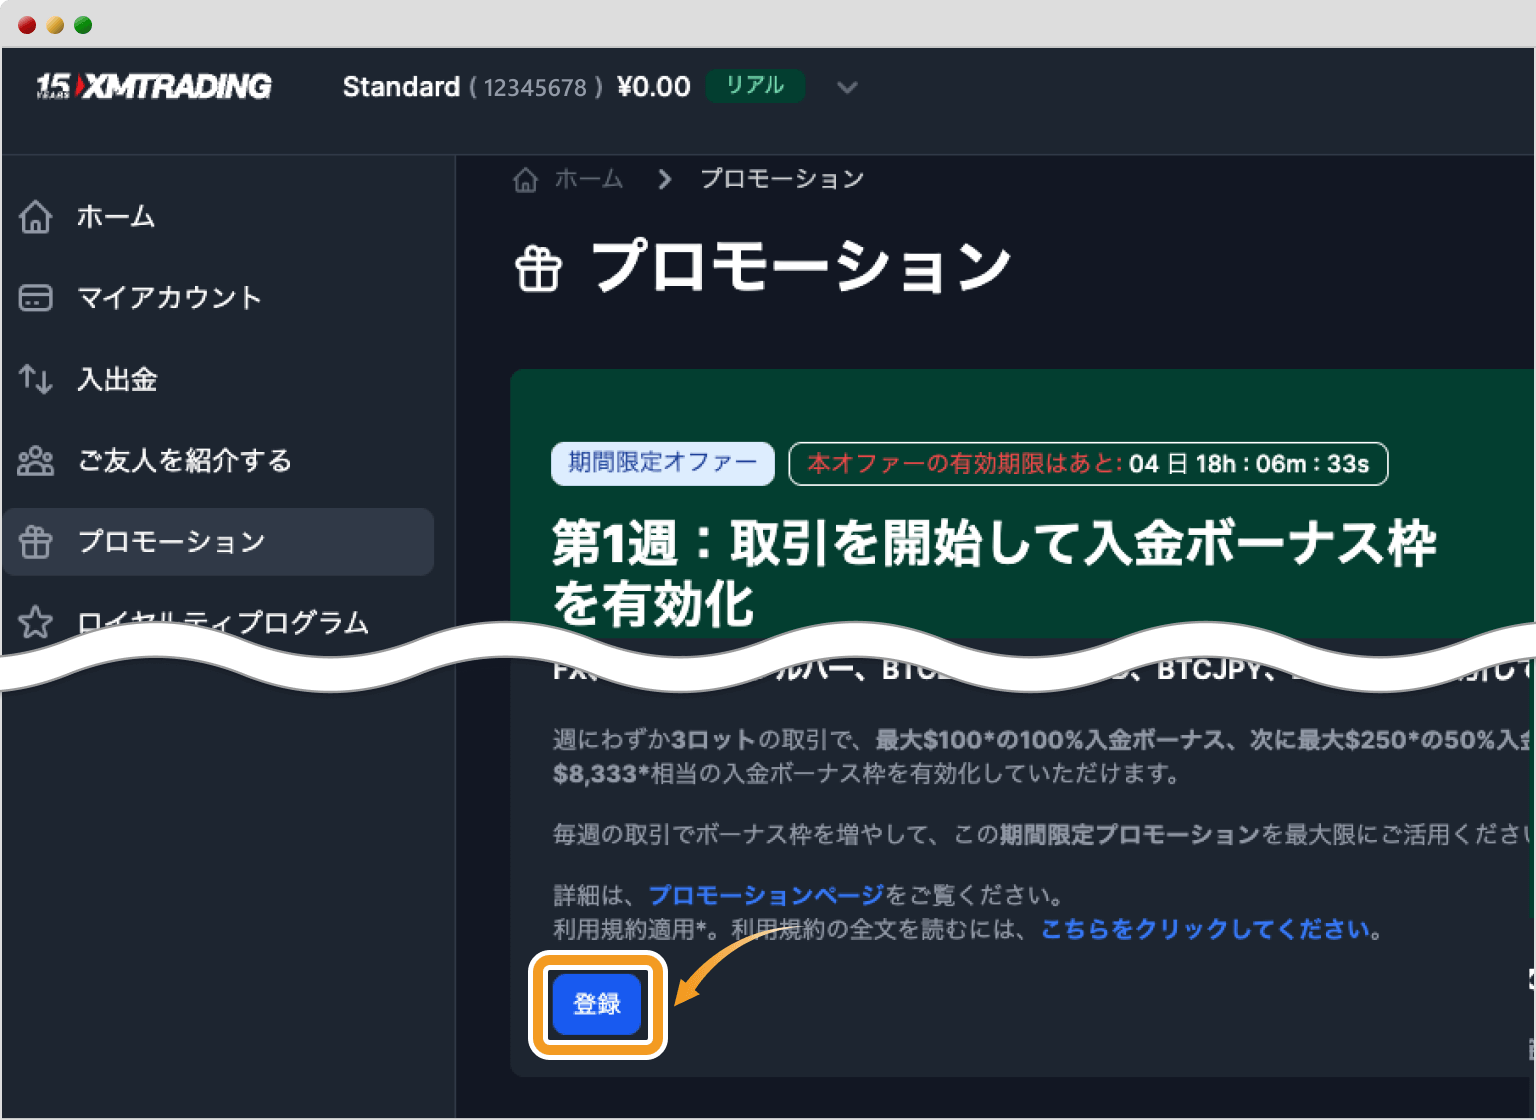
Task: Select プロモーション in the sidebar menu
Action: [172, 541]
